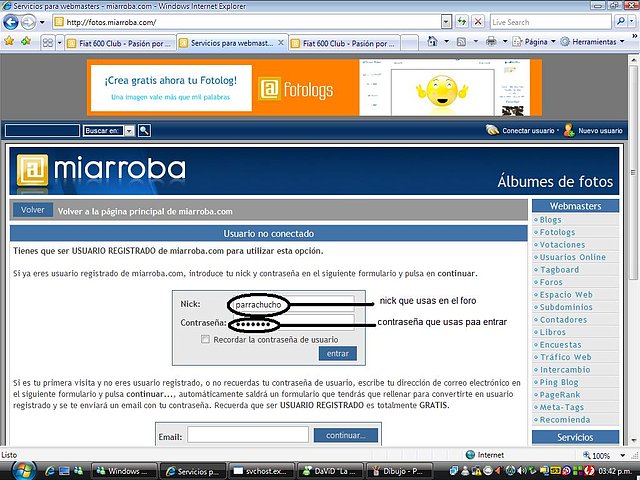Check Recordar la contraseña de usuario
The image size is (640, 480).
(x=205, y=339)
